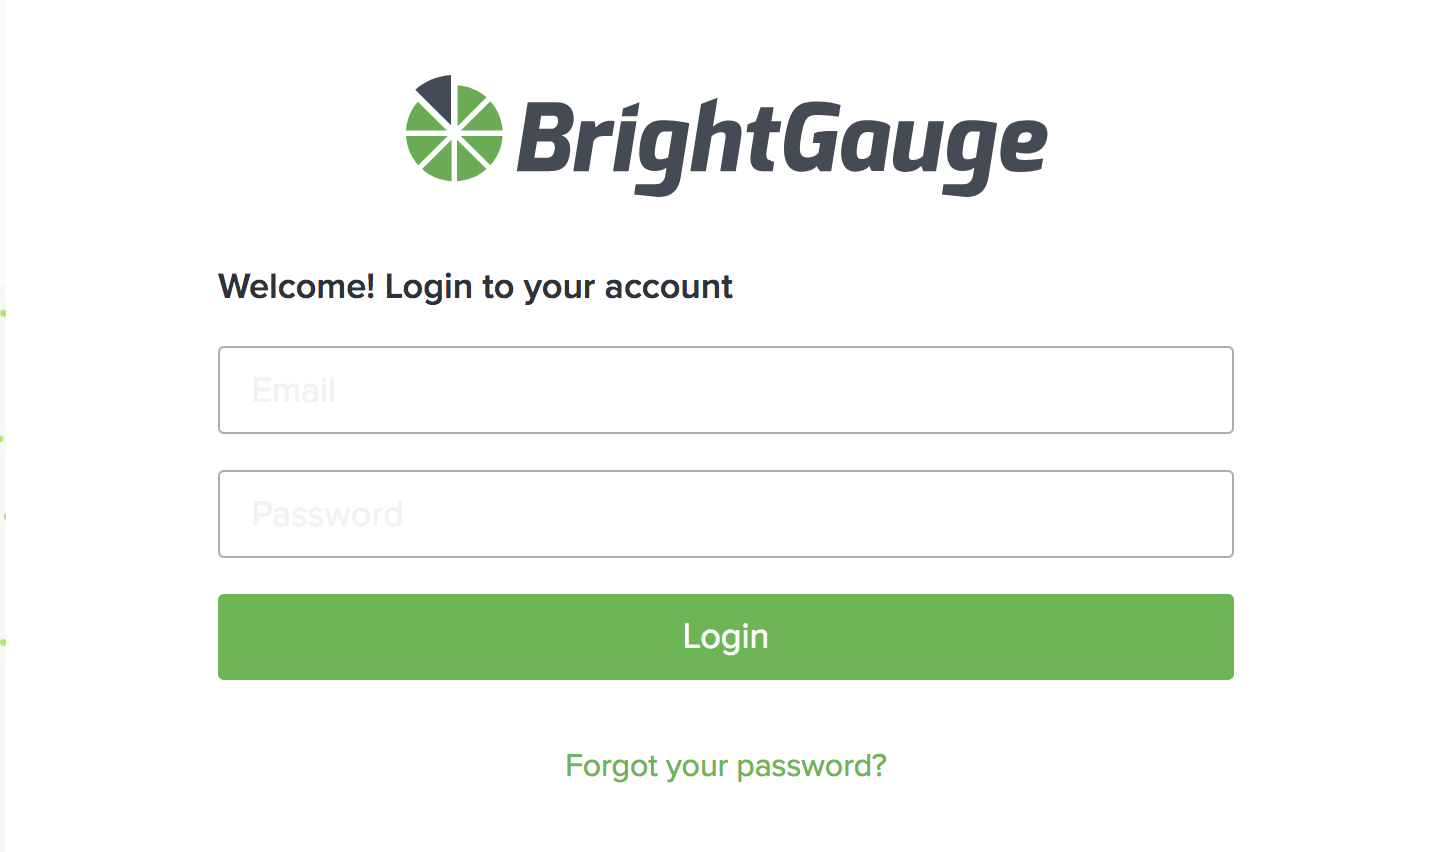Click the Email placeholder text

tap(293, 390)
